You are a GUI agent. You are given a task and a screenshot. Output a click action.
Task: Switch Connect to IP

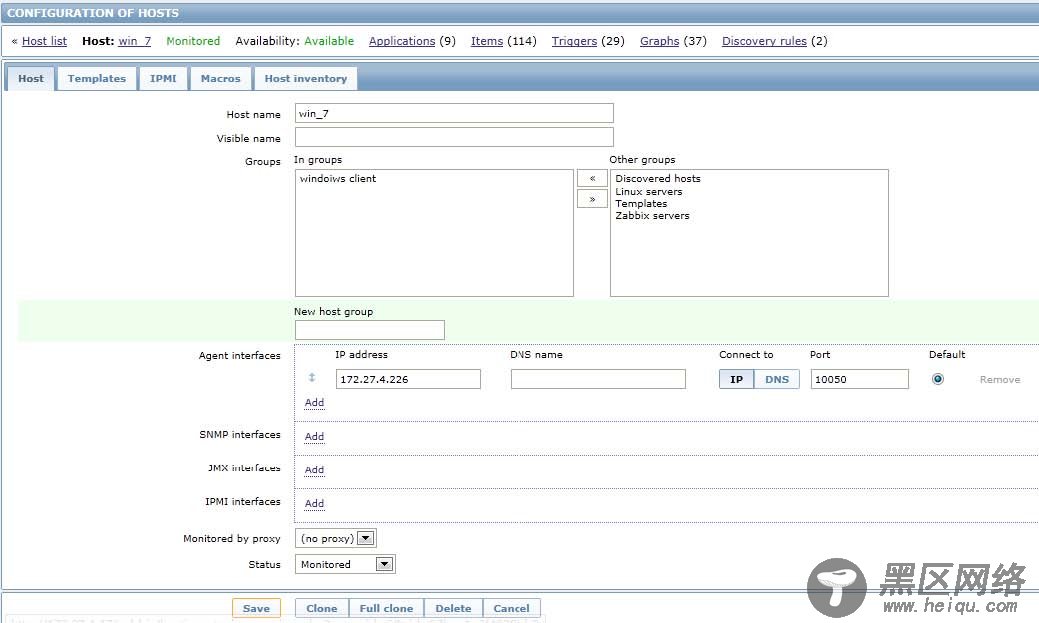pos(736,379)
